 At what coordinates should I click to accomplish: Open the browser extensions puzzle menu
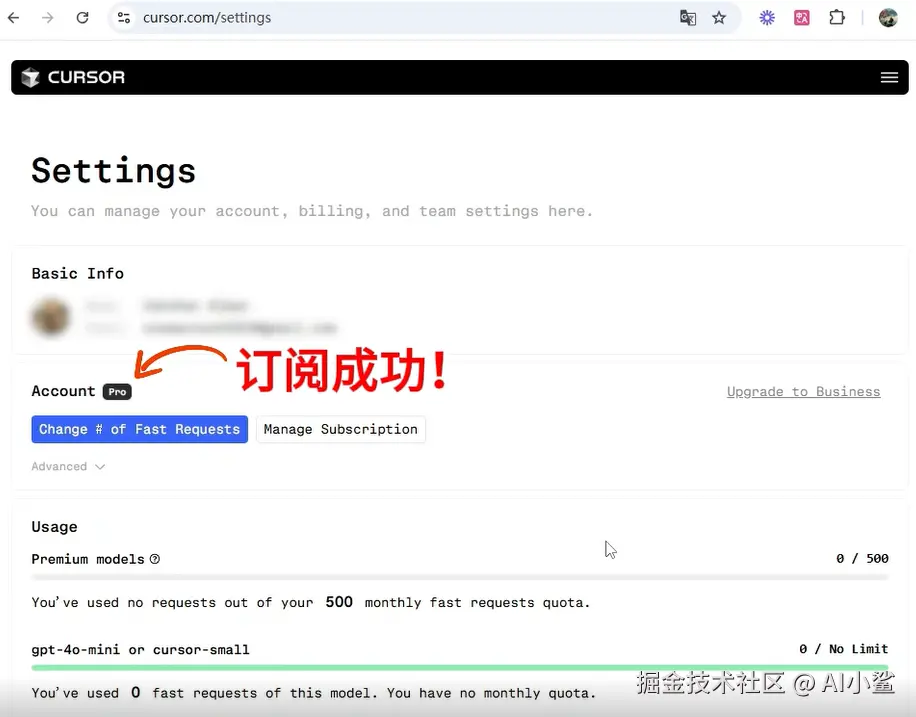837,18
